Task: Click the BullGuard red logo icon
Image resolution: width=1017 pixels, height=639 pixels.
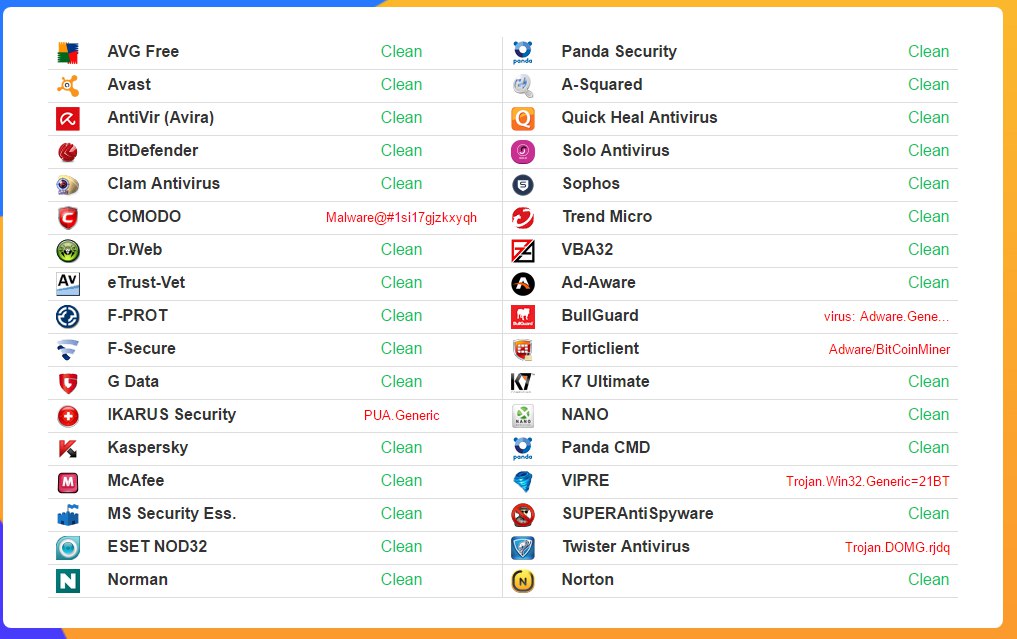Action: click(523, 316)
